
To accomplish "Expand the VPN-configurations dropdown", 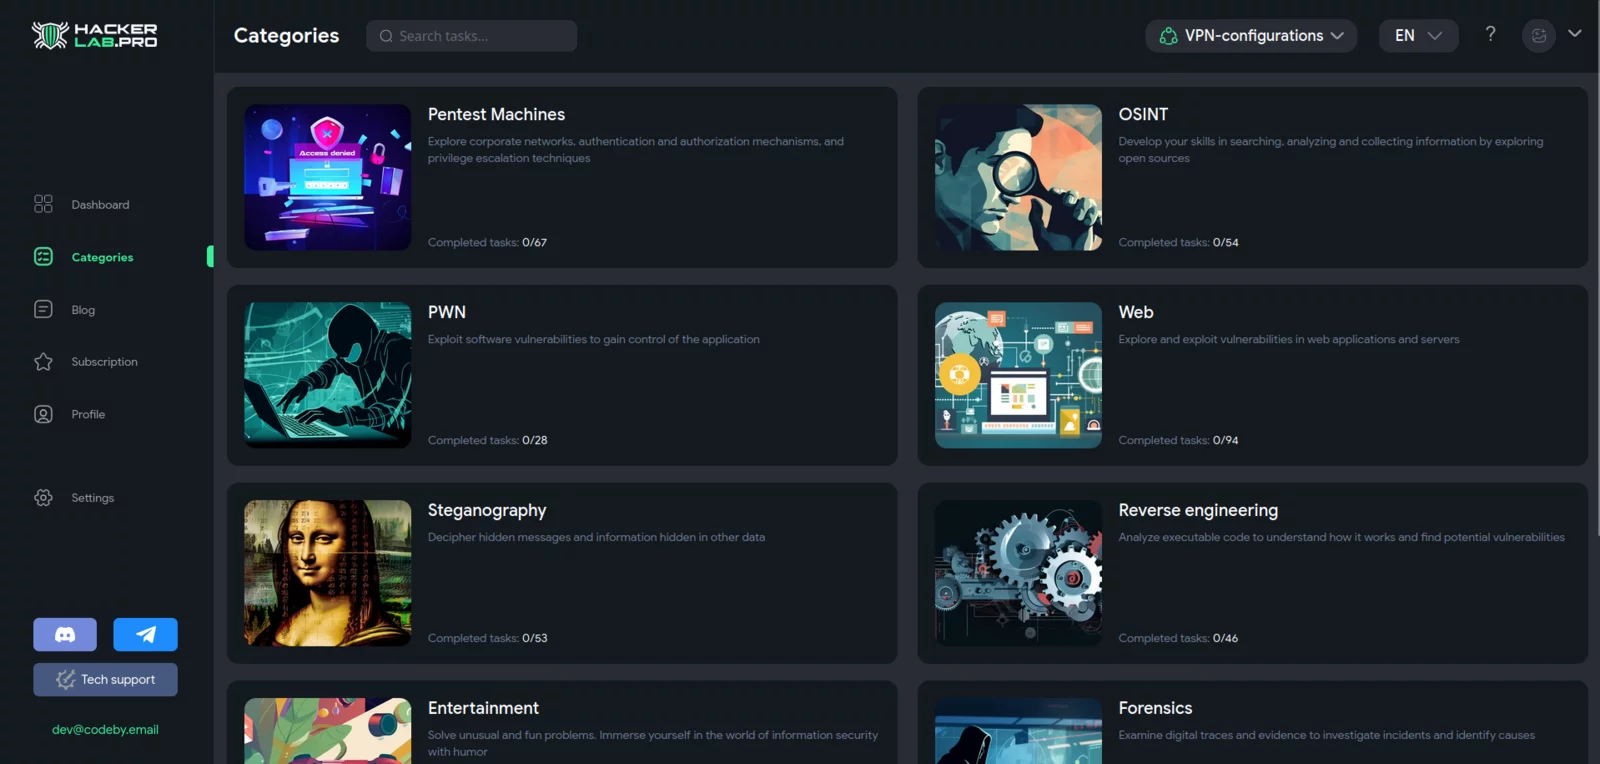I will [x=1251, y=36].
